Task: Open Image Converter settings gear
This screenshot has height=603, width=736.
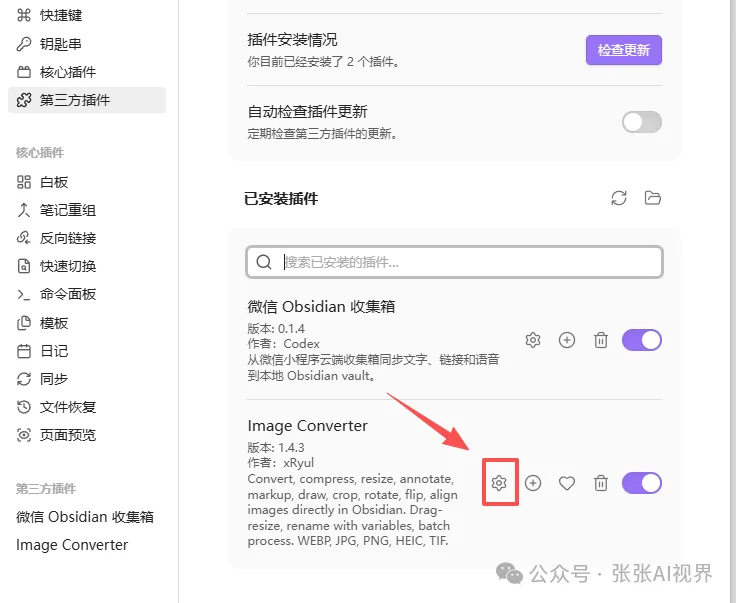Action: pos(499,483)
